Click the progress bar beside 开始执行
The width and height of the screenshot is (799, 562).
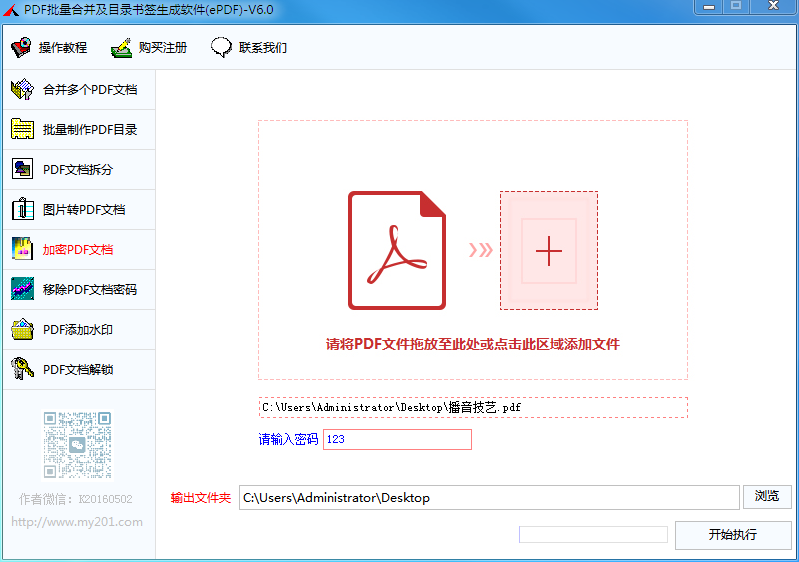coord(593,534)
